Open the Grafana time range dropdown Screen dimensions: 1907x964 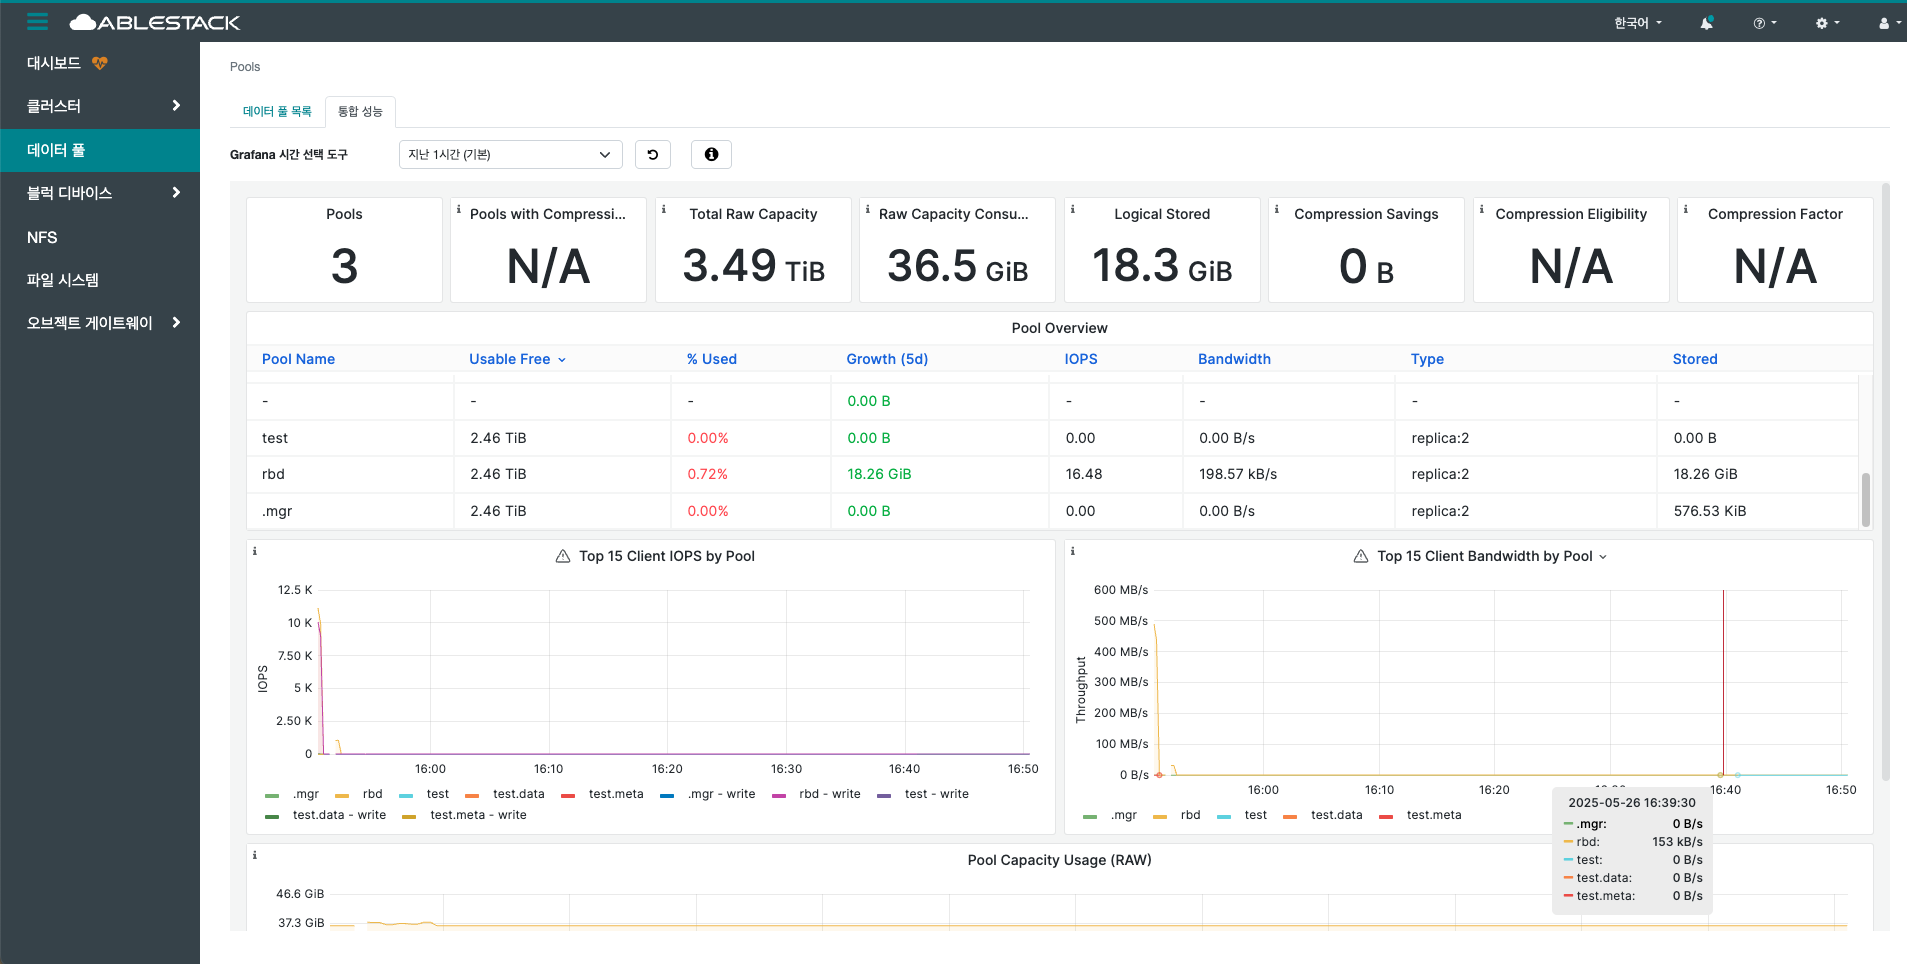(510, 154)
